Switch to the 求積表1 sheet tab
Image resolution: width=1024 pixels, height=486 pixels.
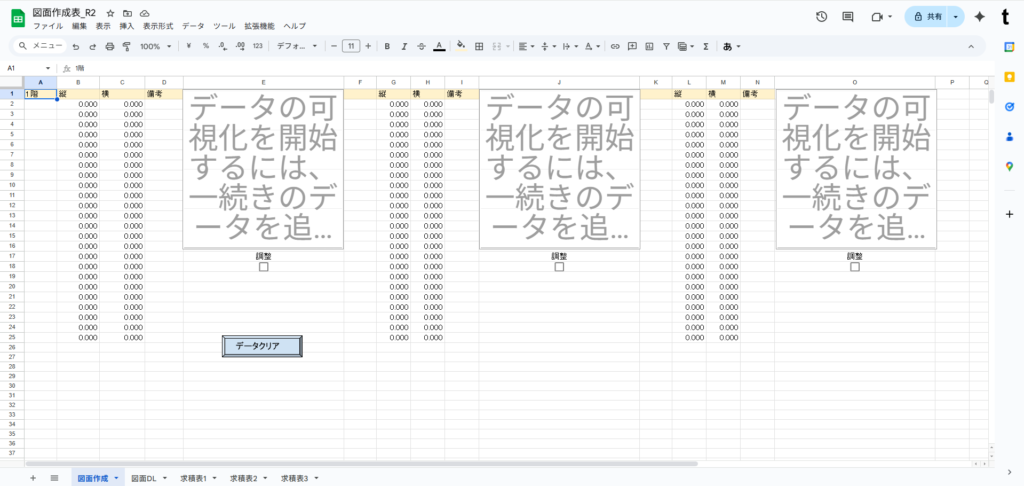pos(199,478)
